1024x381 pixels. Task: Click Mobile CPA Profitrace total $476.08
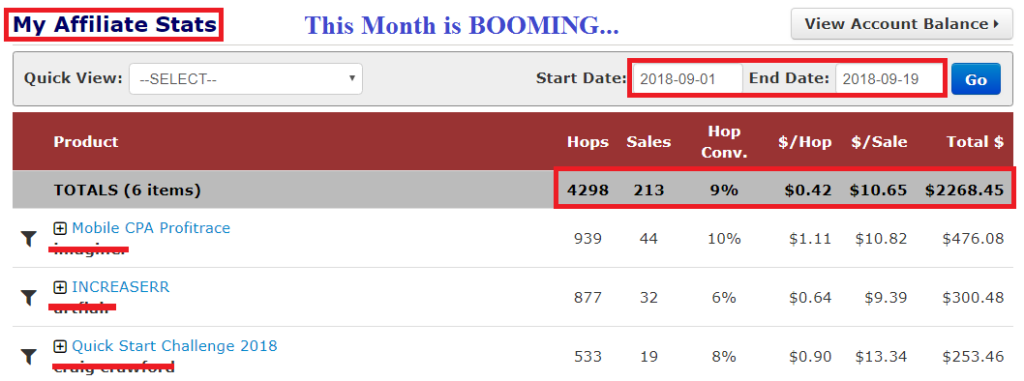click(973, 239)
